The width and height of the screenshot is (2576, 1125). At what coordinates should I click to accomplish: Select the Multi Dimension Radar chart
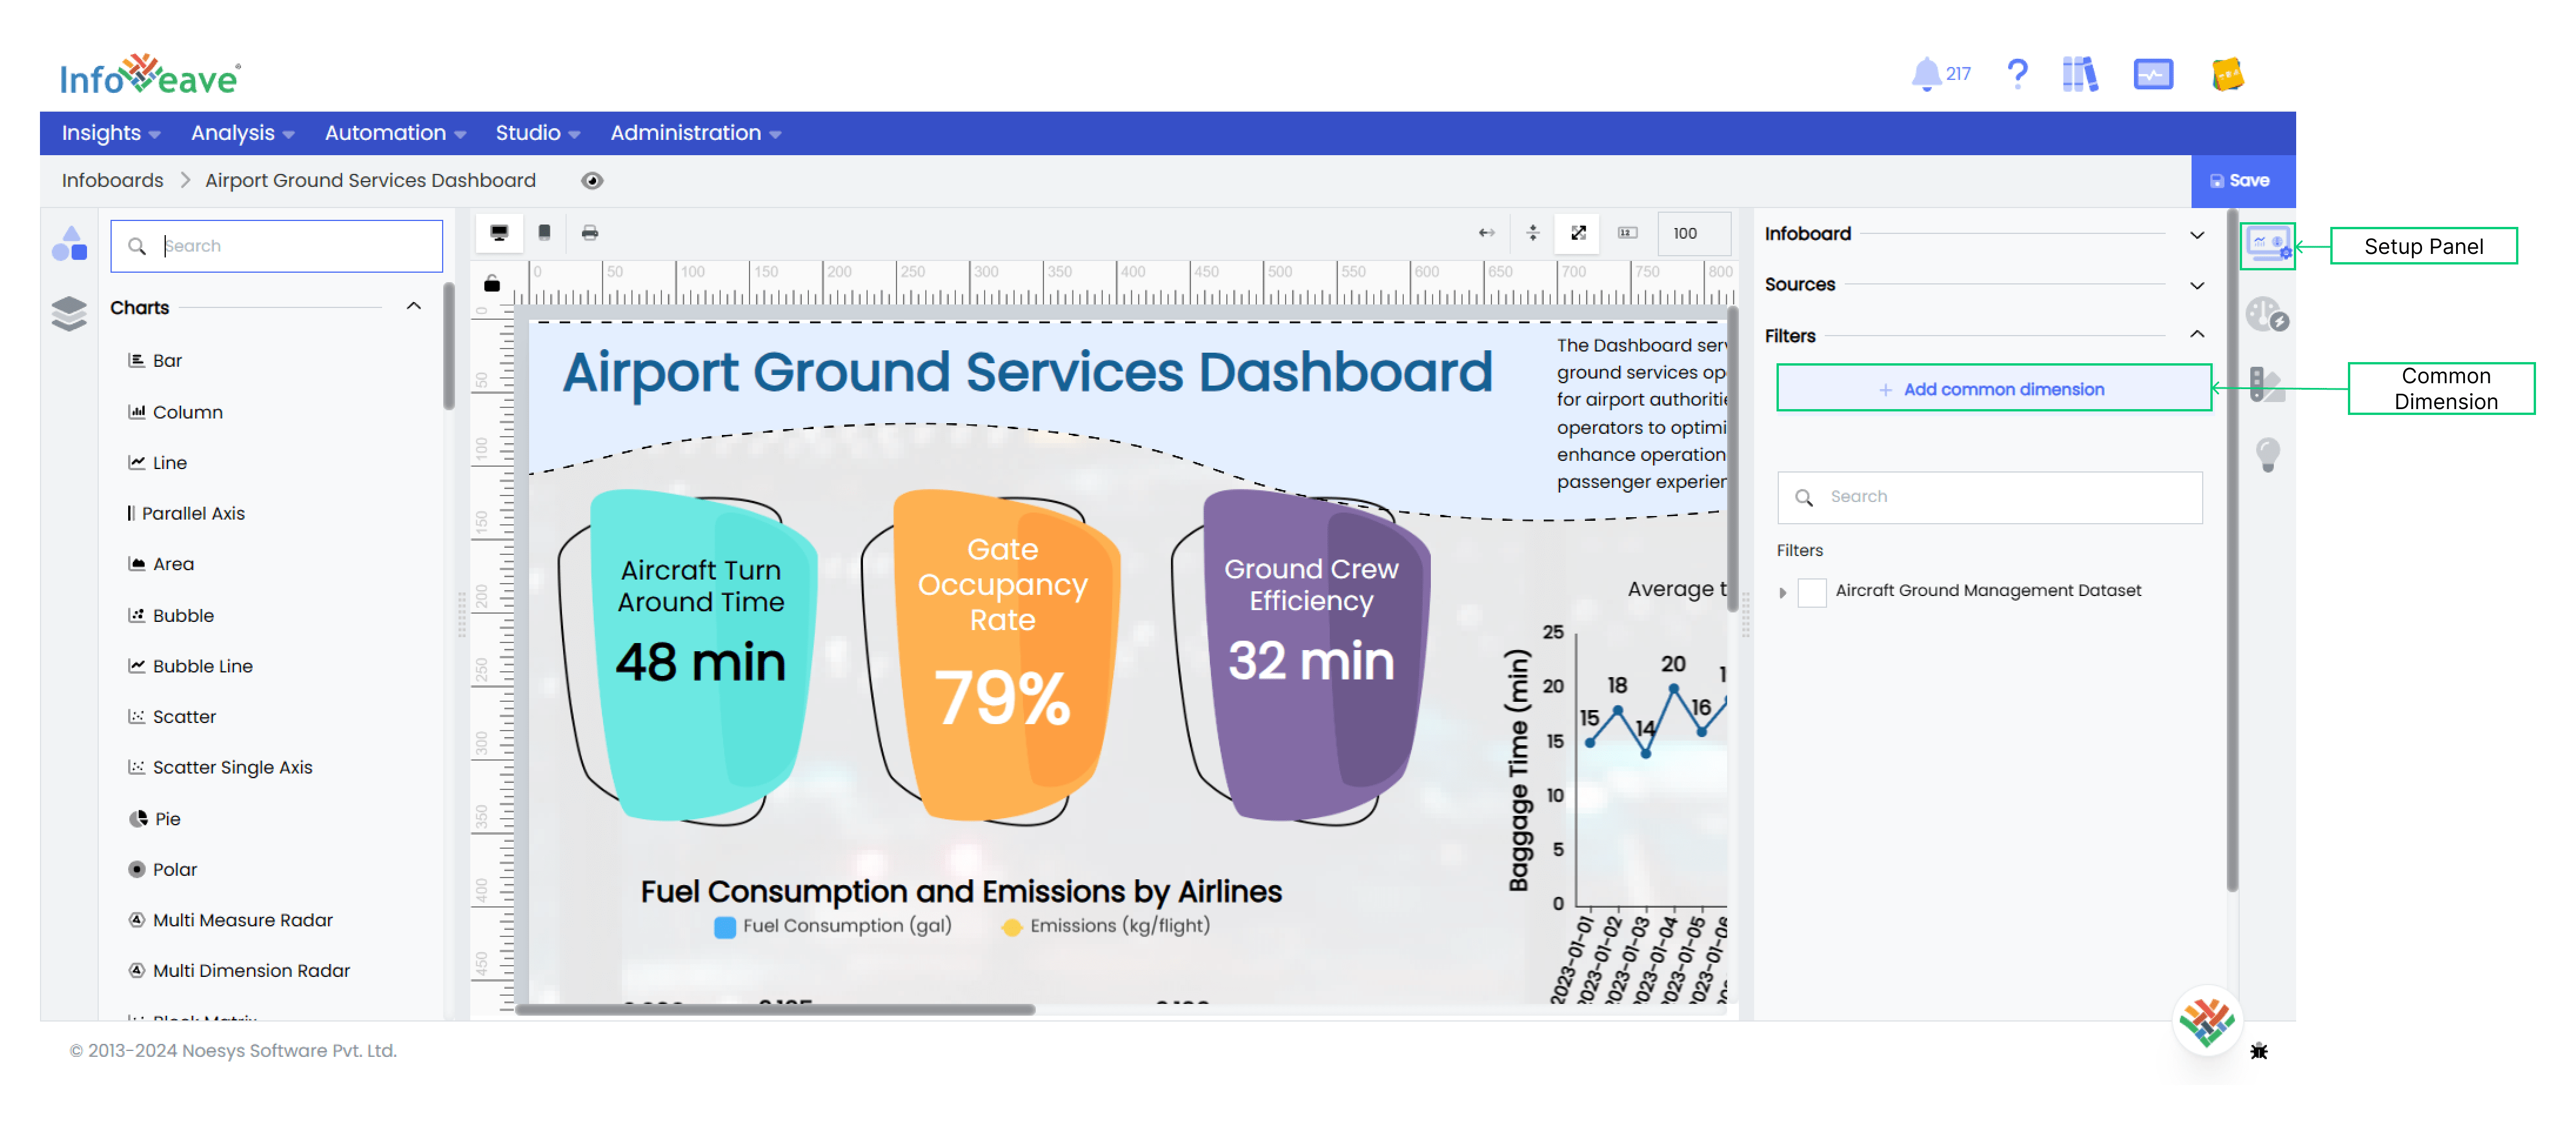[239, 971]
